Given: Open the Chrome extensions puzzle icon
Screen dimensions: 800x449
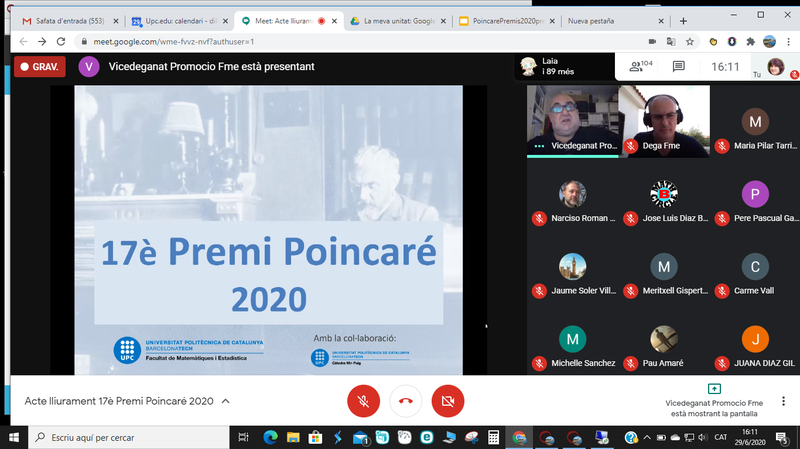Looking at the screenshot, I should point(750,41).
